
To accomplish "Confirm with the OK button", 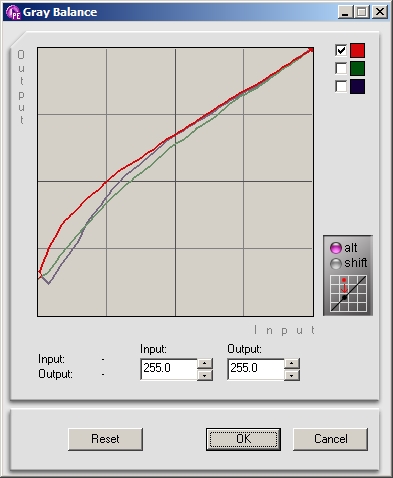I will pyautogui.click(x=243, y=439).
